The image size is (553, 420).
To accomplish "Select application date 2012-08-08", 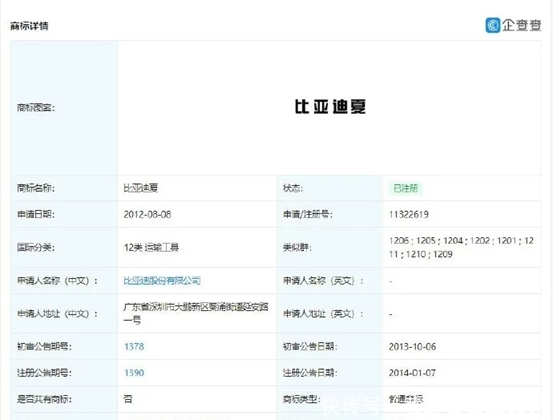I will tap(147, 214).
